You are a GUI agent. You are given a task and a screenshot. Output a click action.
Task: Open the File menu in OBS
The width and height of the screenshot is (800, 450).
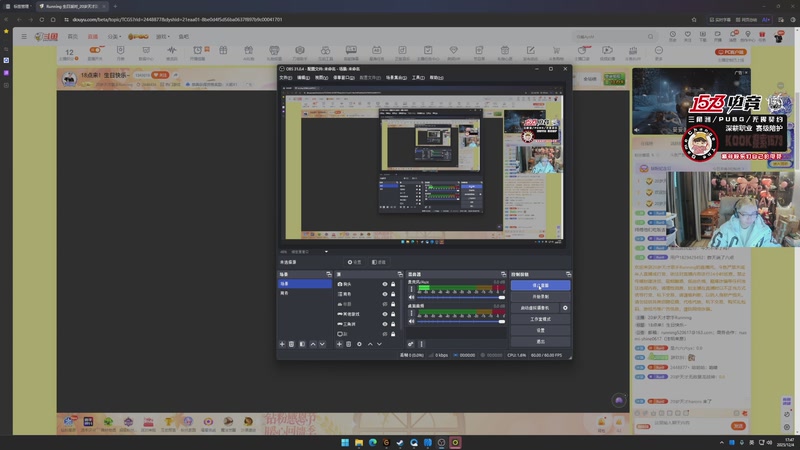(285, 77)
